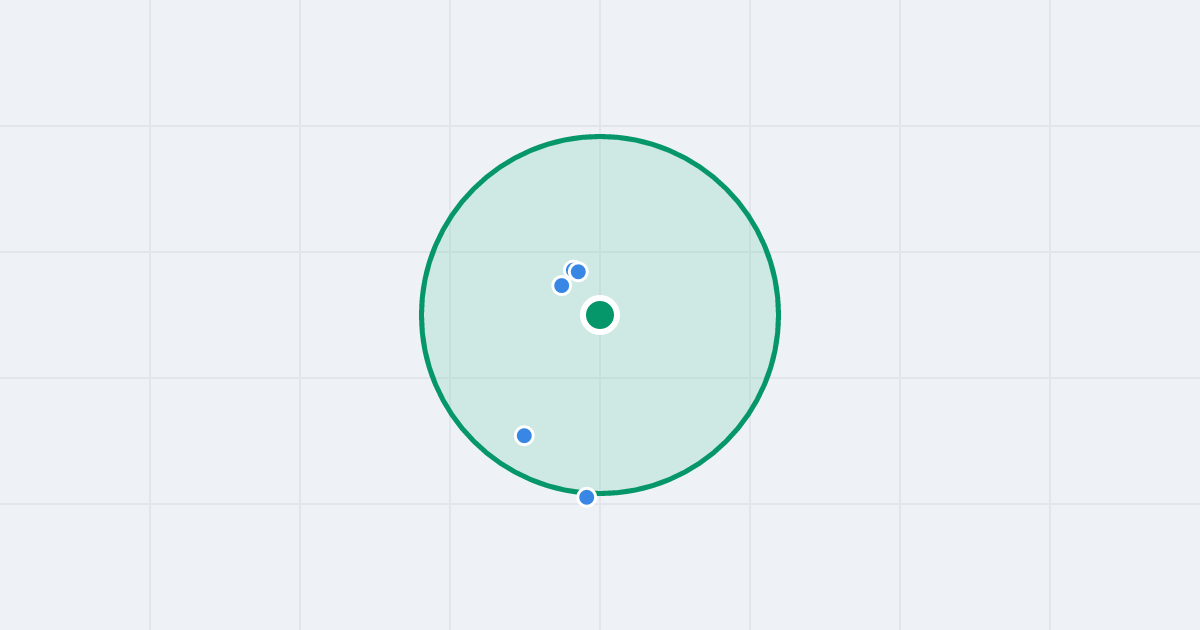Click the green center marker dot
The image size is (1200, 630).
[x=600, y=315]
